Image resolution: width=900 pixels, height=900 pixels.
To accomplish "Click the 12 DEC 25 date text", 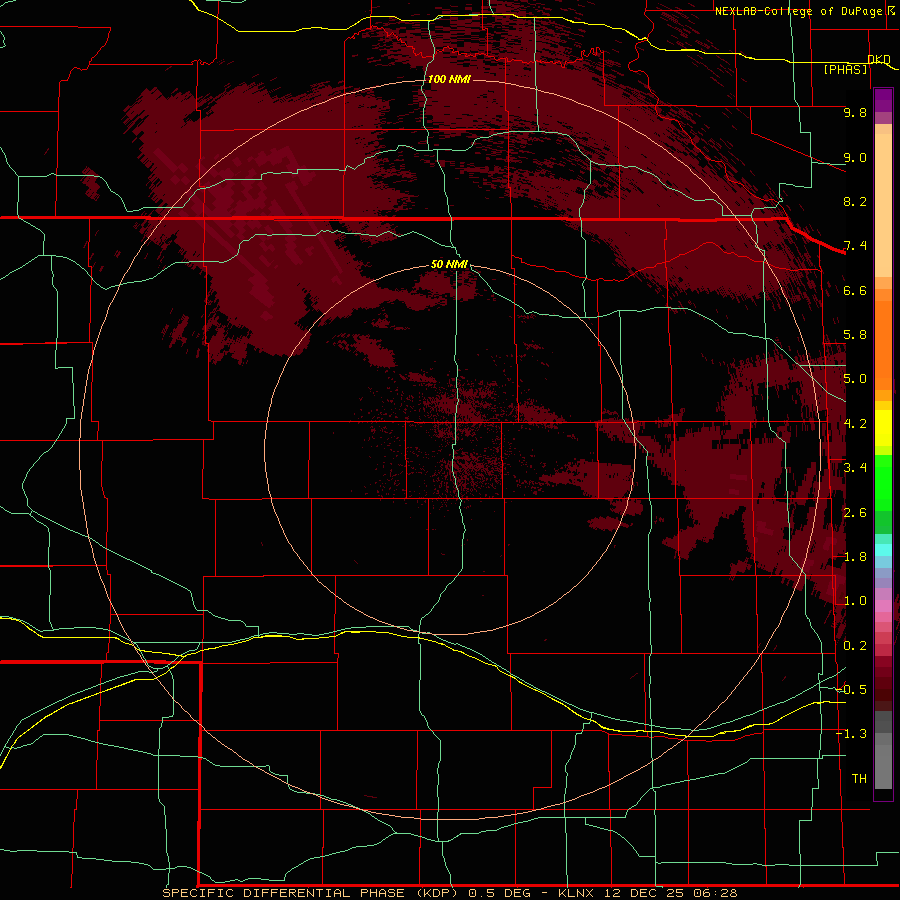I will 643,893.
